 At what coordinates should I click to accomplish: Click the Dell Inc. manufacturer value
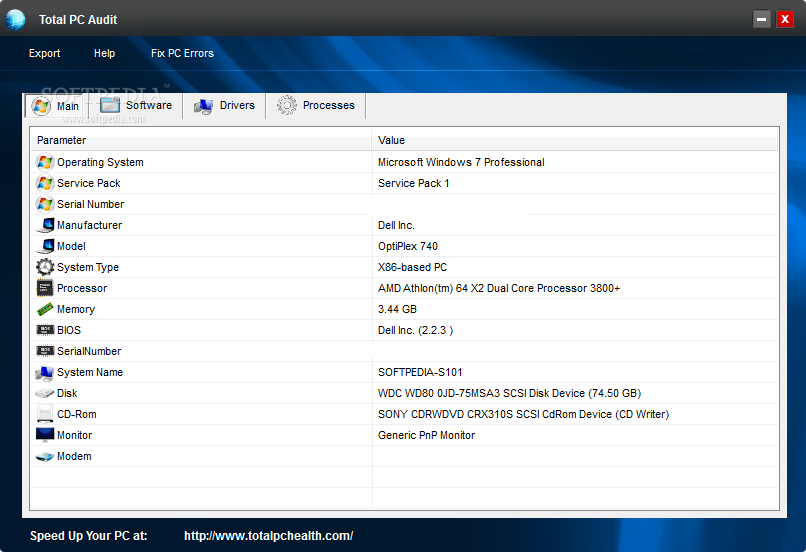pyautogui.click(x=396, y=225)
